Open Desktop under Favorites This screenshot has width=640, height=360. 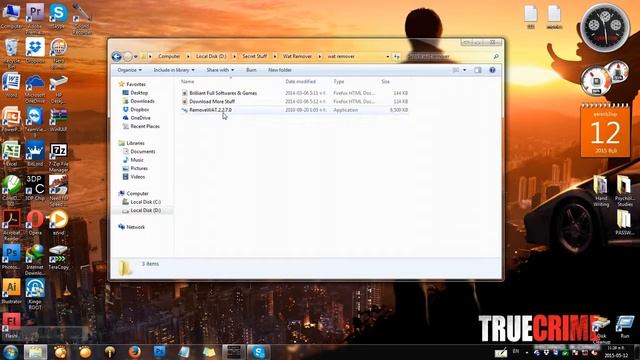139,93
